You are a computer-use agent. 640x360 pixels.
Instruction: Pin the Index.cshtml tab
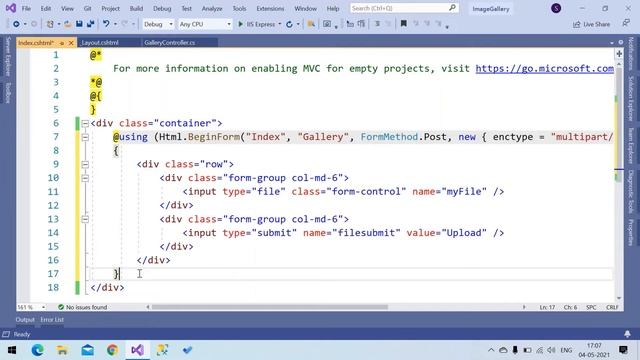pos(62,43)
